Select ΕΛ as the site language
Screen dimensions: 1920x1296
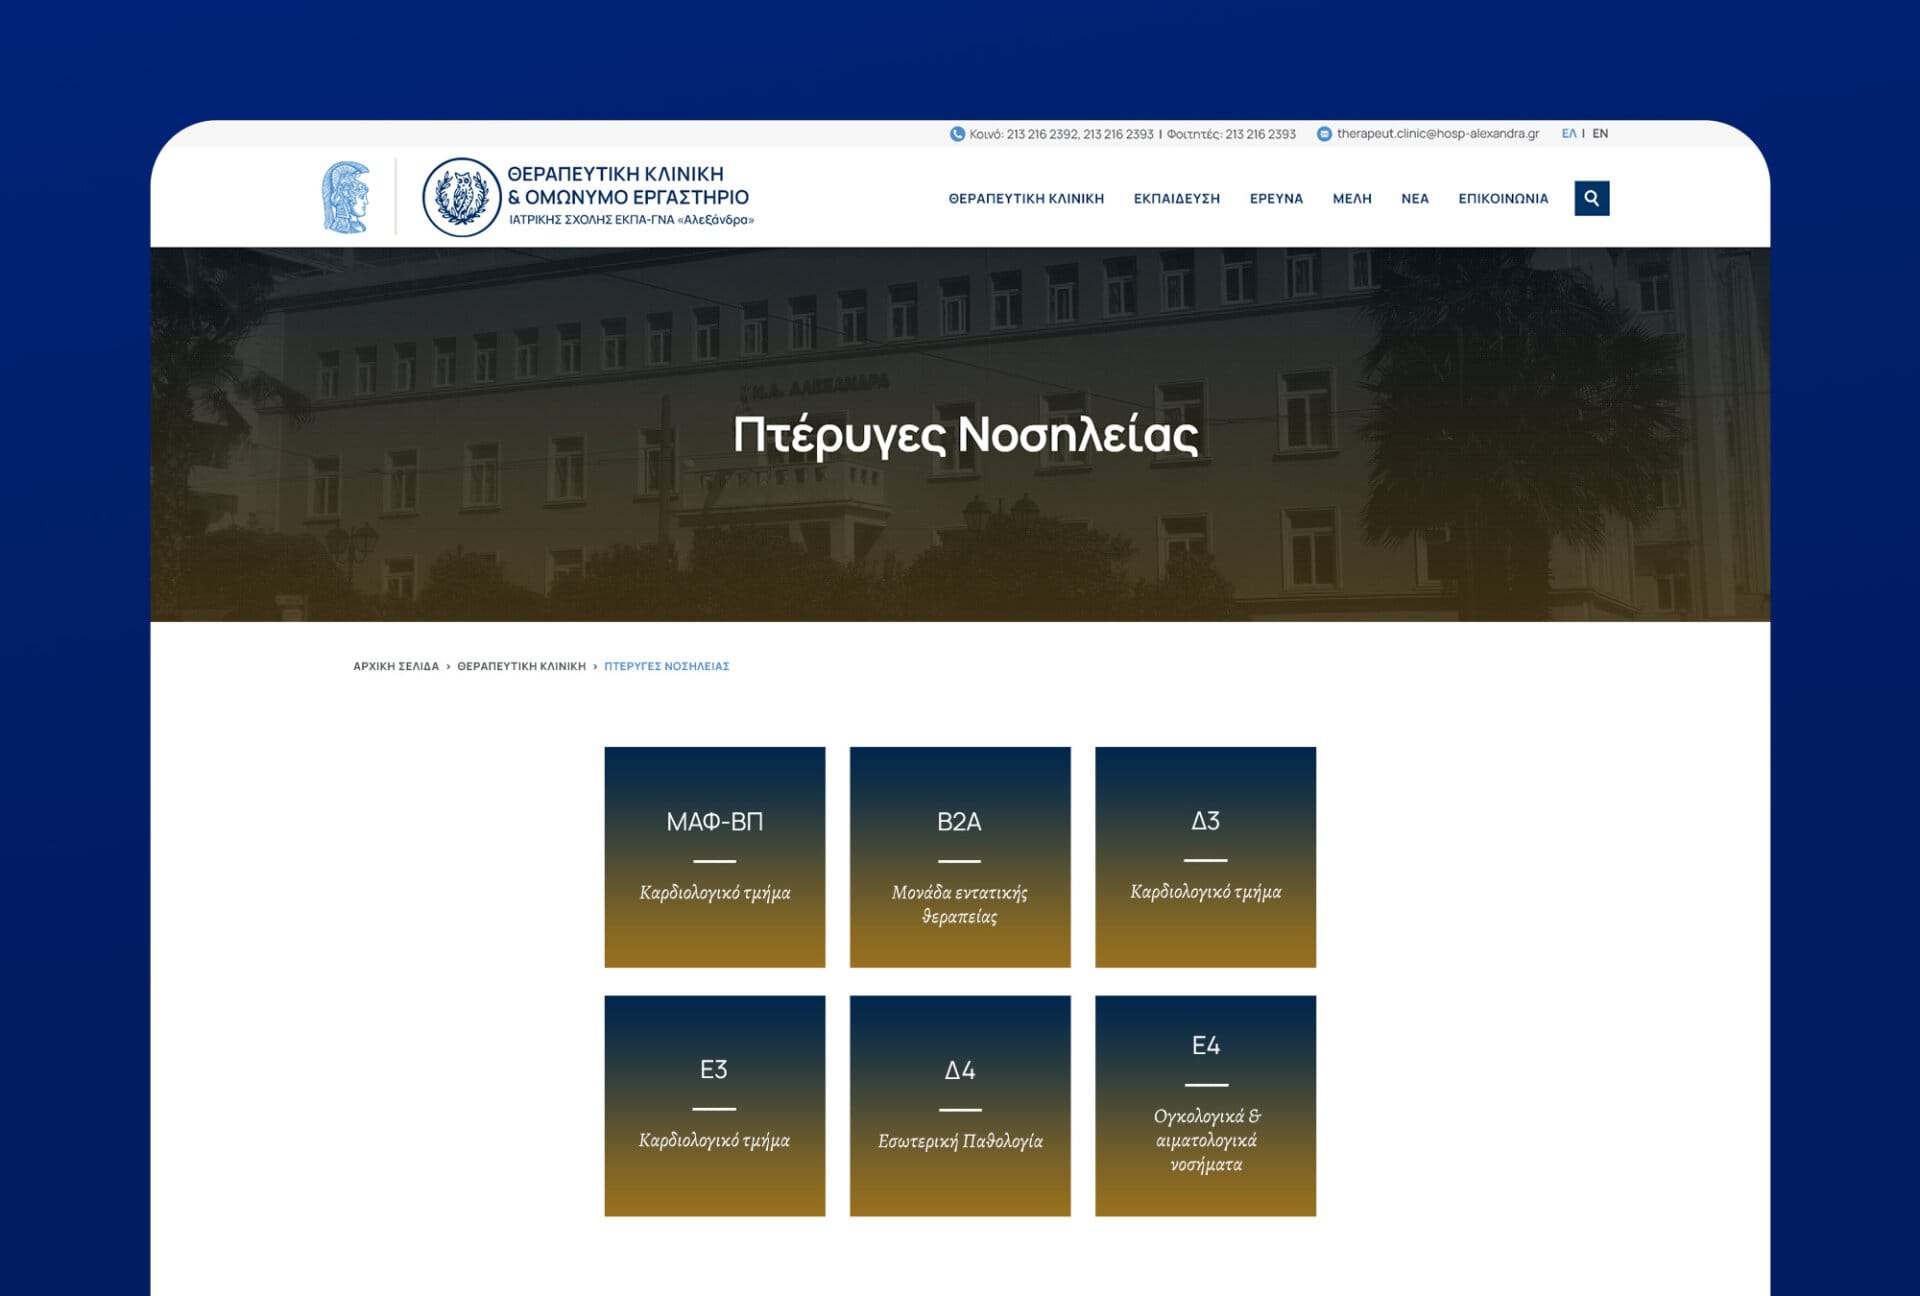tap(1567, 131)
